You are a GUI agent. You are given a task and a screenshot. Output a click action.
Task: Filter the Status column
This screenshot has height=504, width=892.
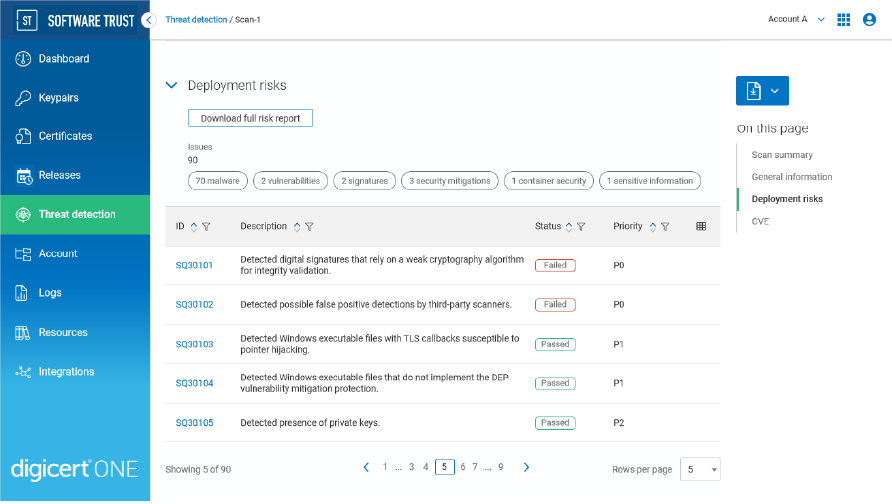click(x=581, y=226)
